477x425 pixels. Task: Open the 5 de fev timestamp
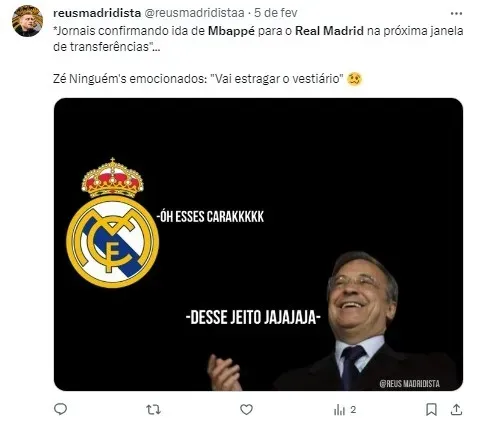click(276, 13)
